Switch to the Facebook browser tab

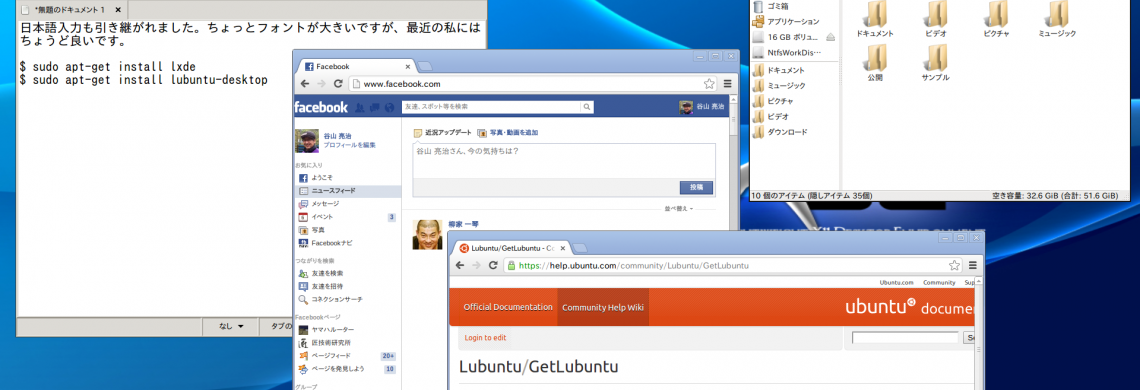pyautogui.click(x=355, y=66)
